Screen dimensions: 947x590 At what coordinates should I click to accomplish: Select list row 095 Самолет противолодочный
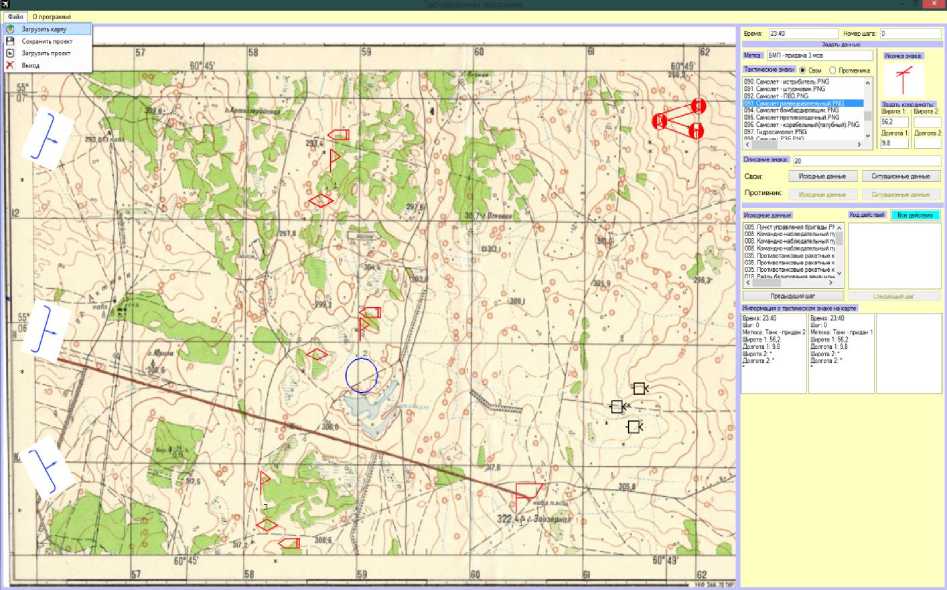pyautogui.click(x=803, y=117)
